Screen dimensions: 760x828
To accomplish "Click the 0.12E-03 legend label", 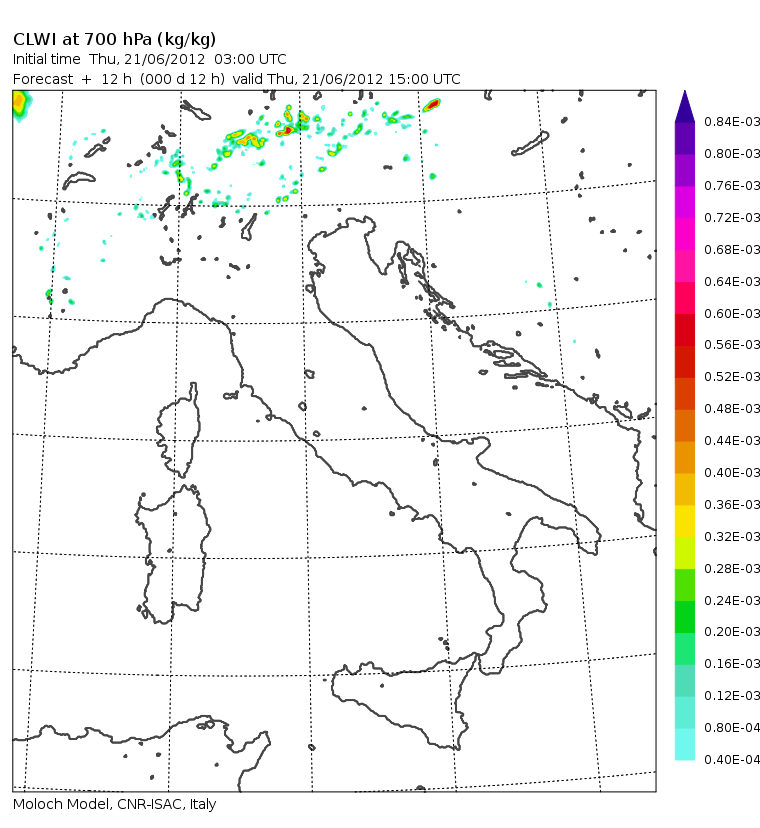I will [732, 695].
